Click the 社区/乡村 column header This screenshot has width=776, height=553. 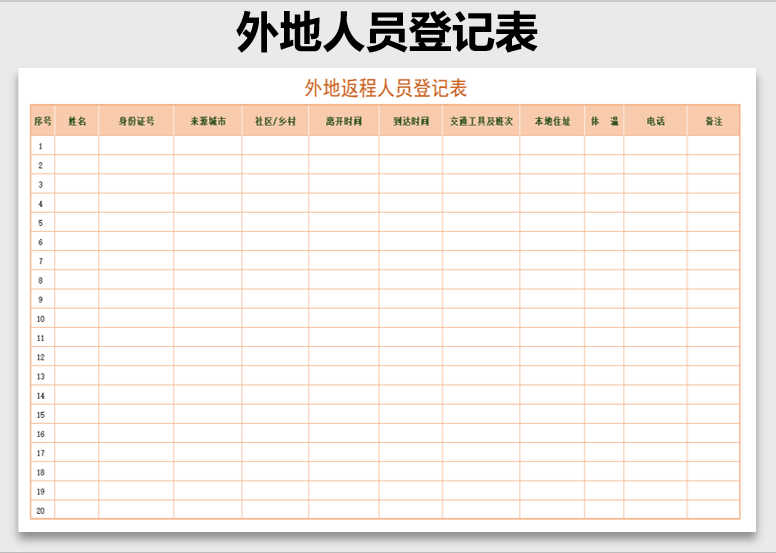point(275,121)
